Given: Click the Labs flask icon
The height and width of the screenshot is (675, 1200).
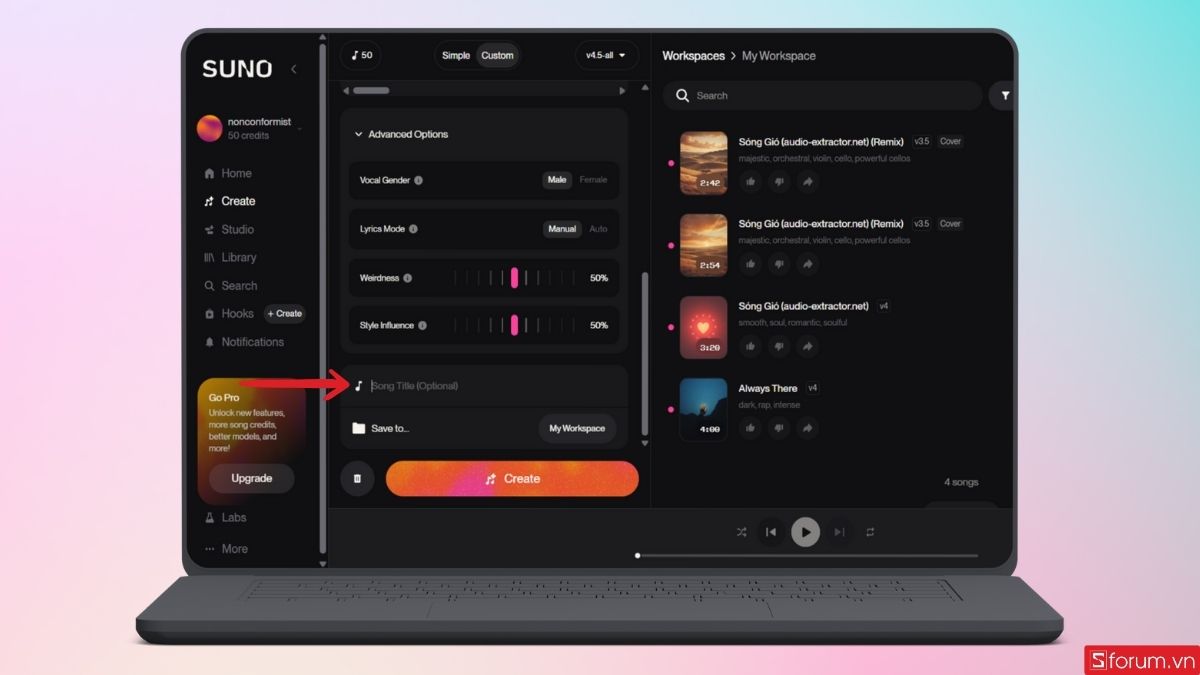Looking at the screenshot, I should 210,518.
